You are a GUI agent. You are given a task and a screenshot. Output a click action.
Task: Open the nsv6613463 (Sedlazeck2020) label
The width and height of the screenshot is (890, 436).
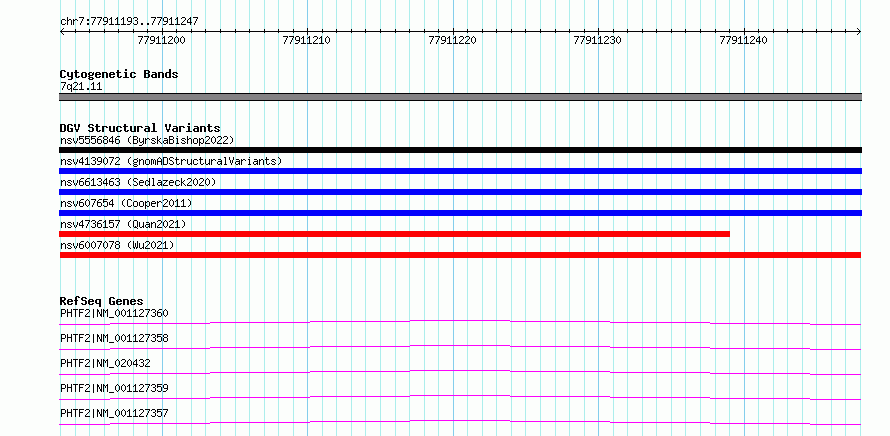click(138, 182)
